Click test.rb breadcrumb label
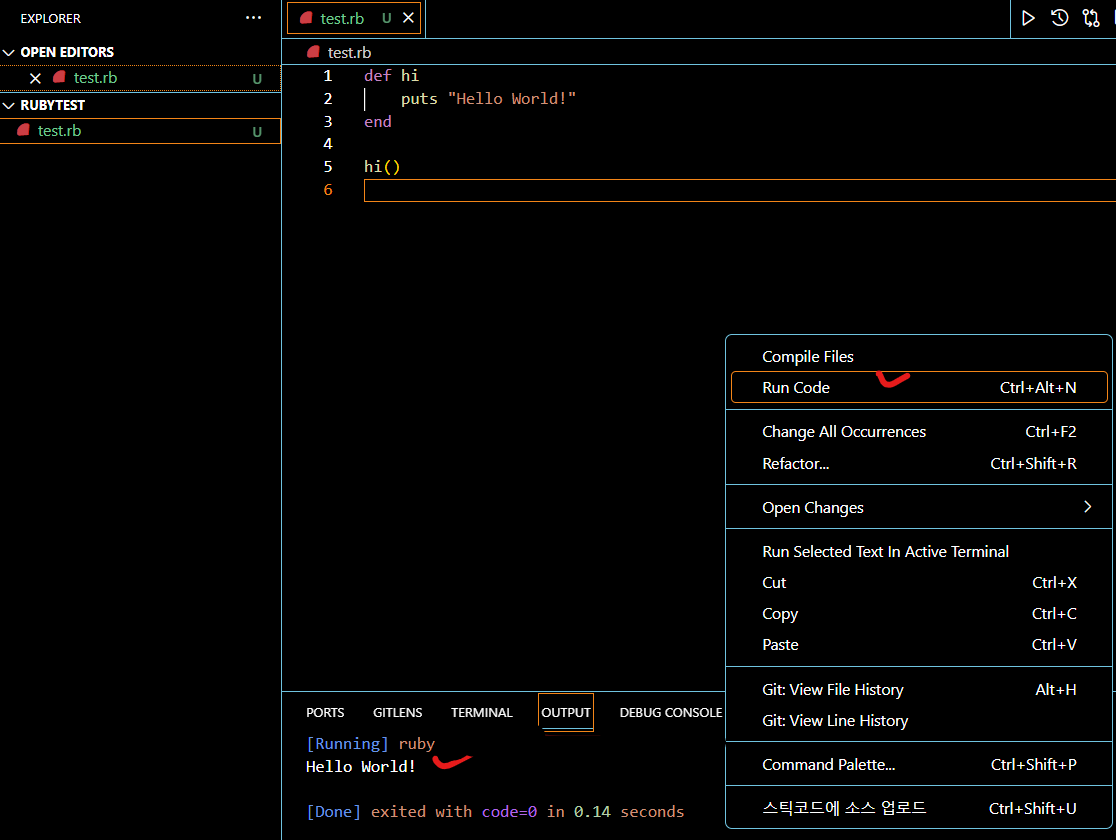 (x=349, y=53)
